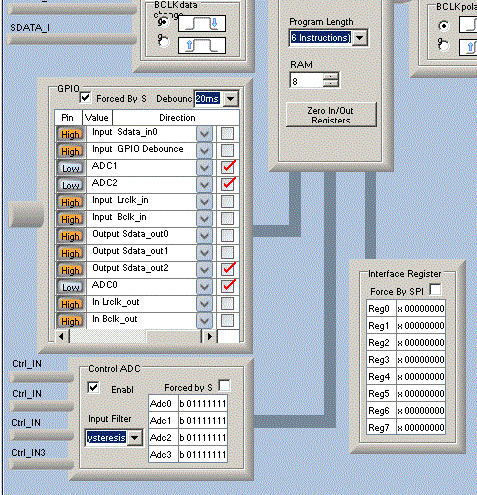Uncheck the ADC1 row checkbox

tap(228, 167)
